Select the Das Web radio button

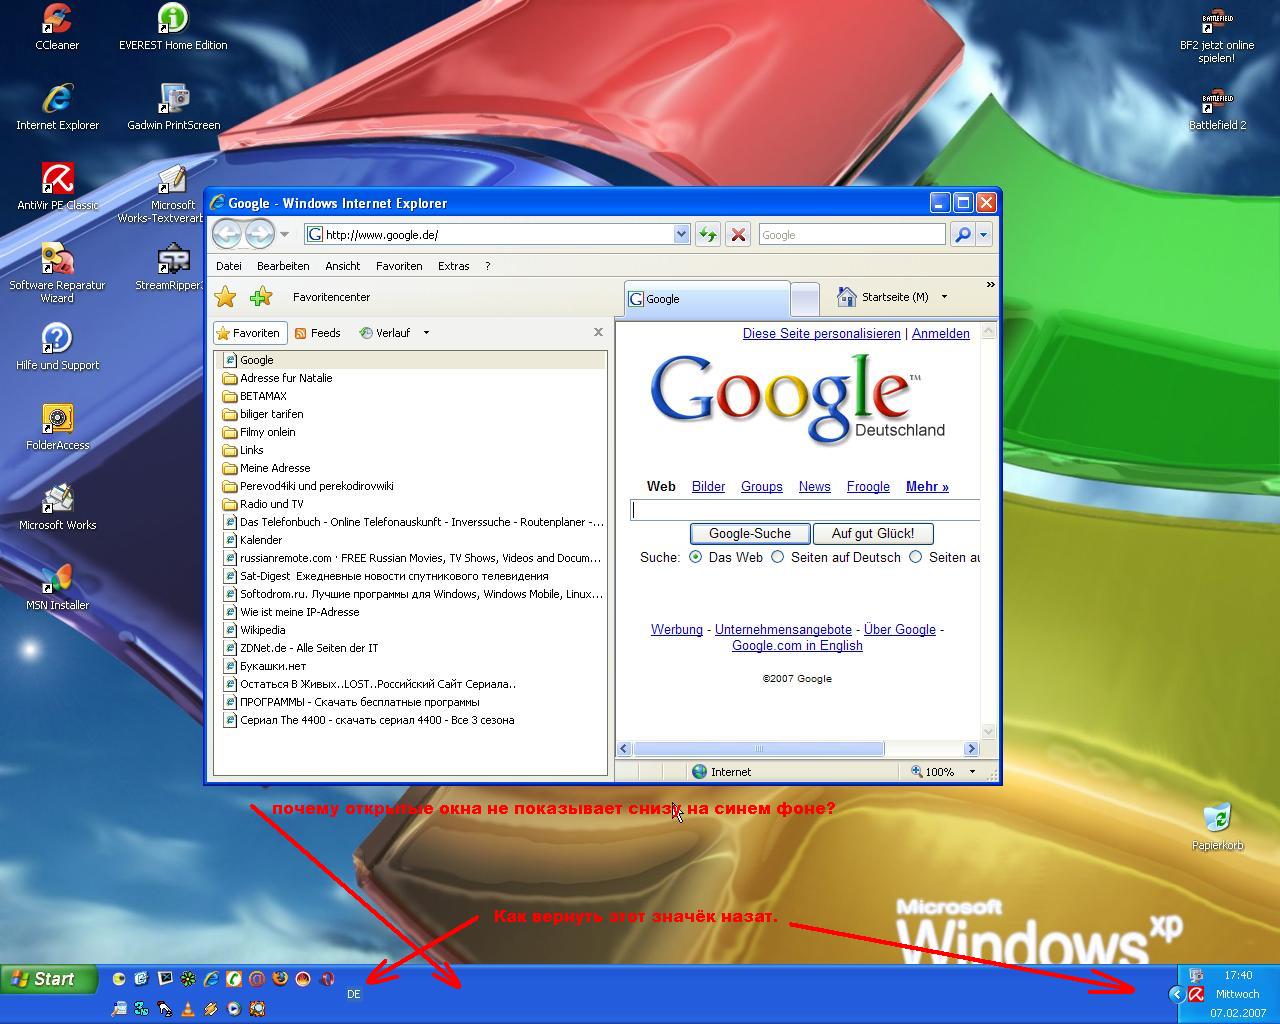pyautogui.click(x=695, y=557)
